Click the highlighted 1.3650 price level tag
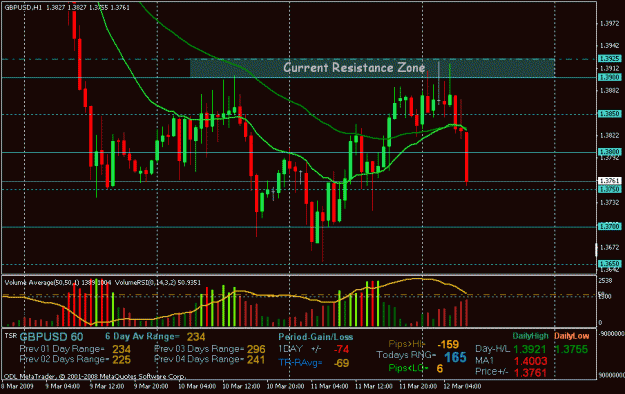Screen dimensions: 625x394 (x=610, y=264)
